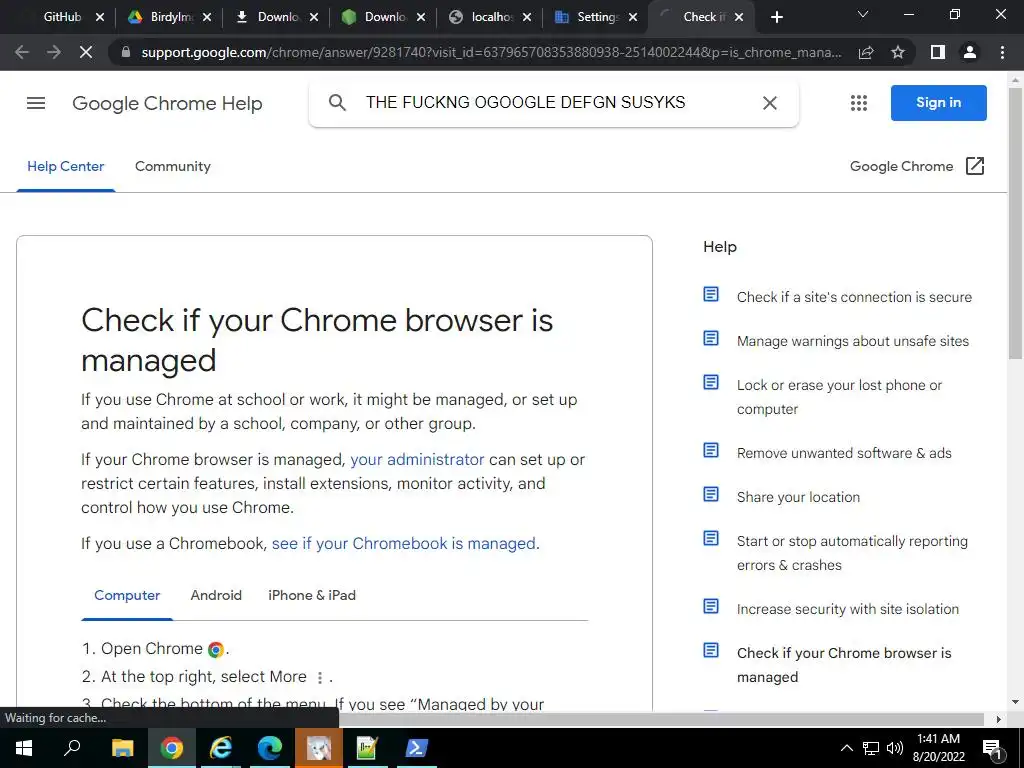The image size is (1024, 768).
Task: Switch to the localhost tab
Action: coord(492,17)
